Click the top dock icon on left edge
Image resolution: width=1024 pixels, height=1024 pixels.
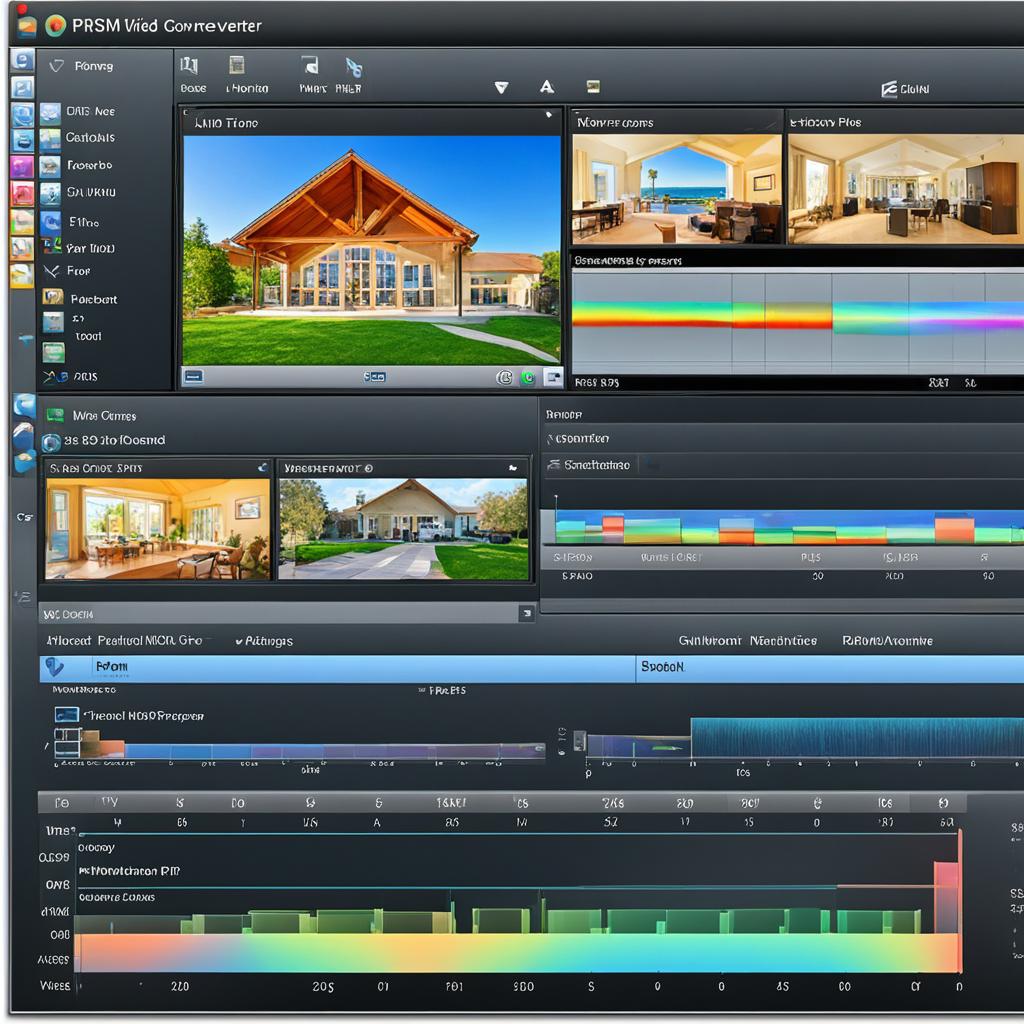22,61
